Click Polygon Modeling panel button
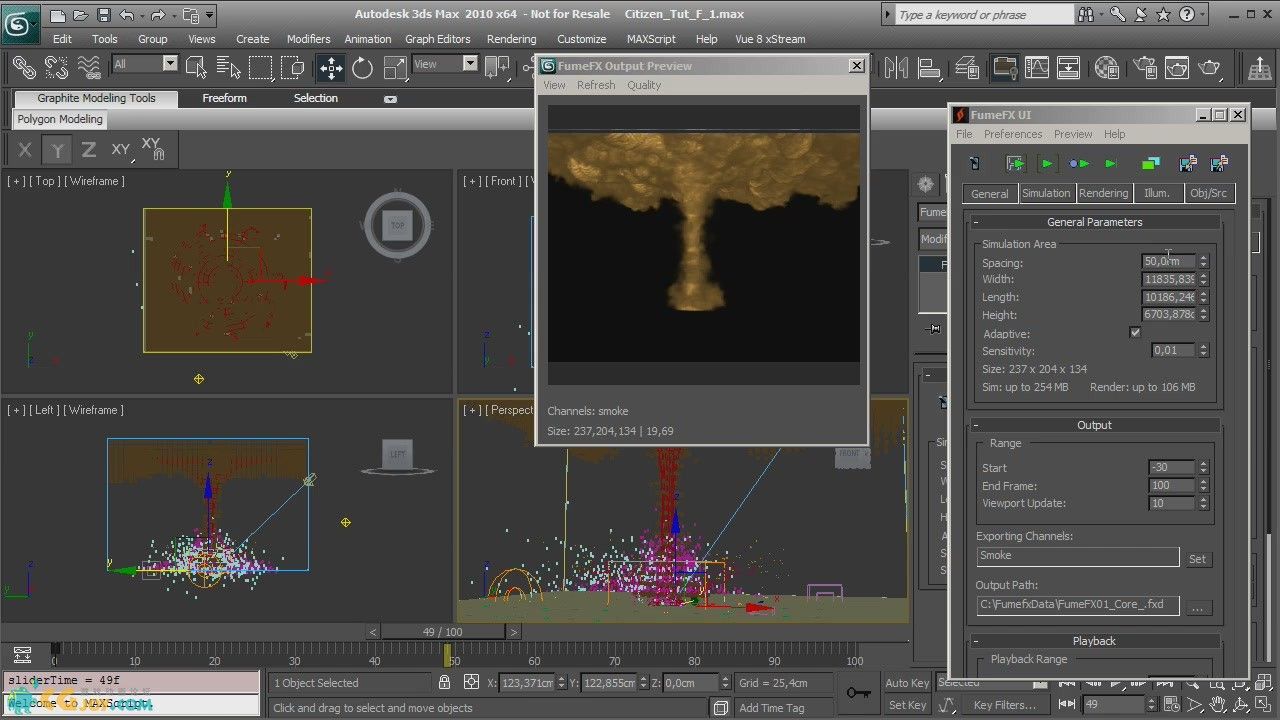Image resolution: width=1280 pixels, height=720 pixels. tap(60, 119)
